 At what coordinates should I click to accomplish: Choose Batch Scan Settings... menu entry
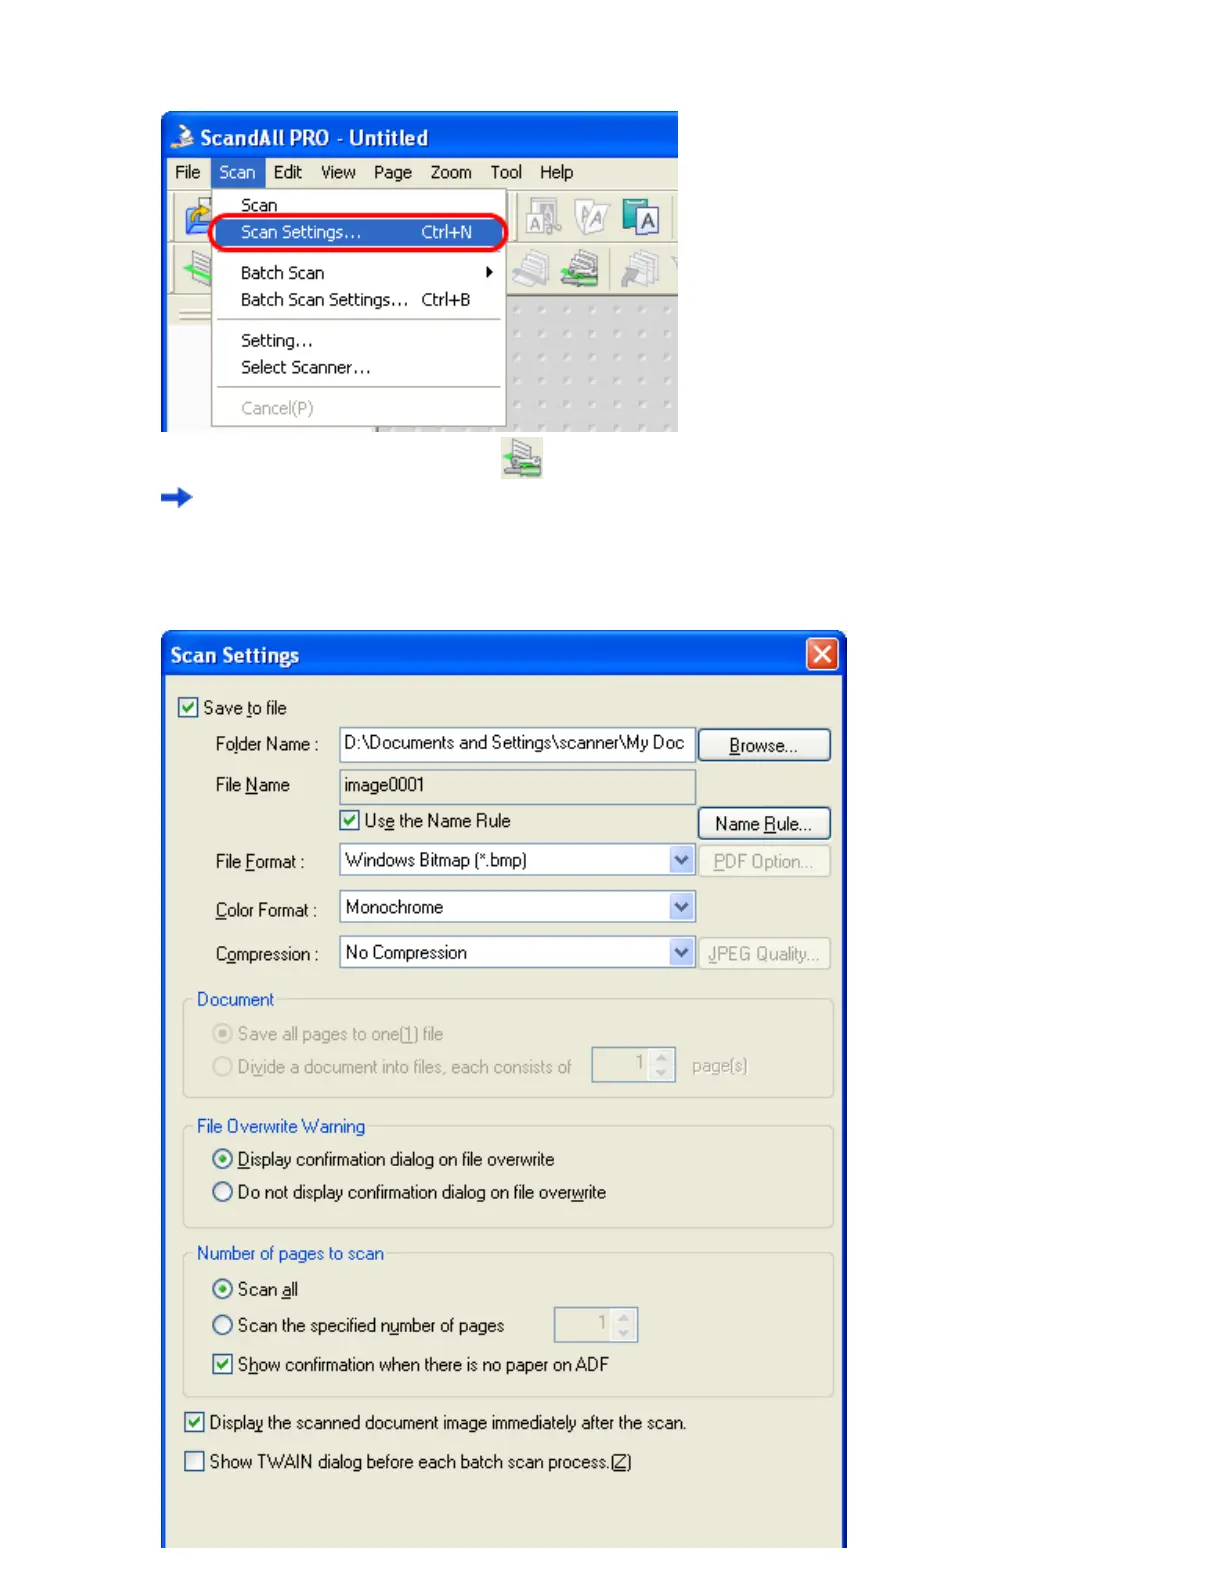pos(358,299)
